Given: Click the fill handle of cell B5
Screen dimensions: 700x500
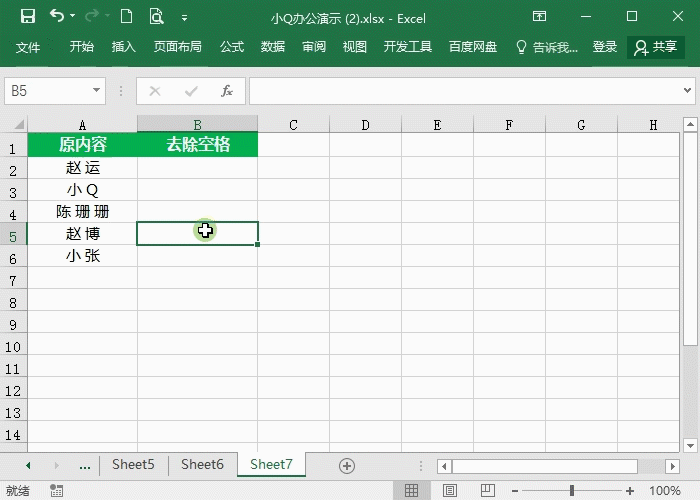Looking at the screenshot, I should [258, 244].
